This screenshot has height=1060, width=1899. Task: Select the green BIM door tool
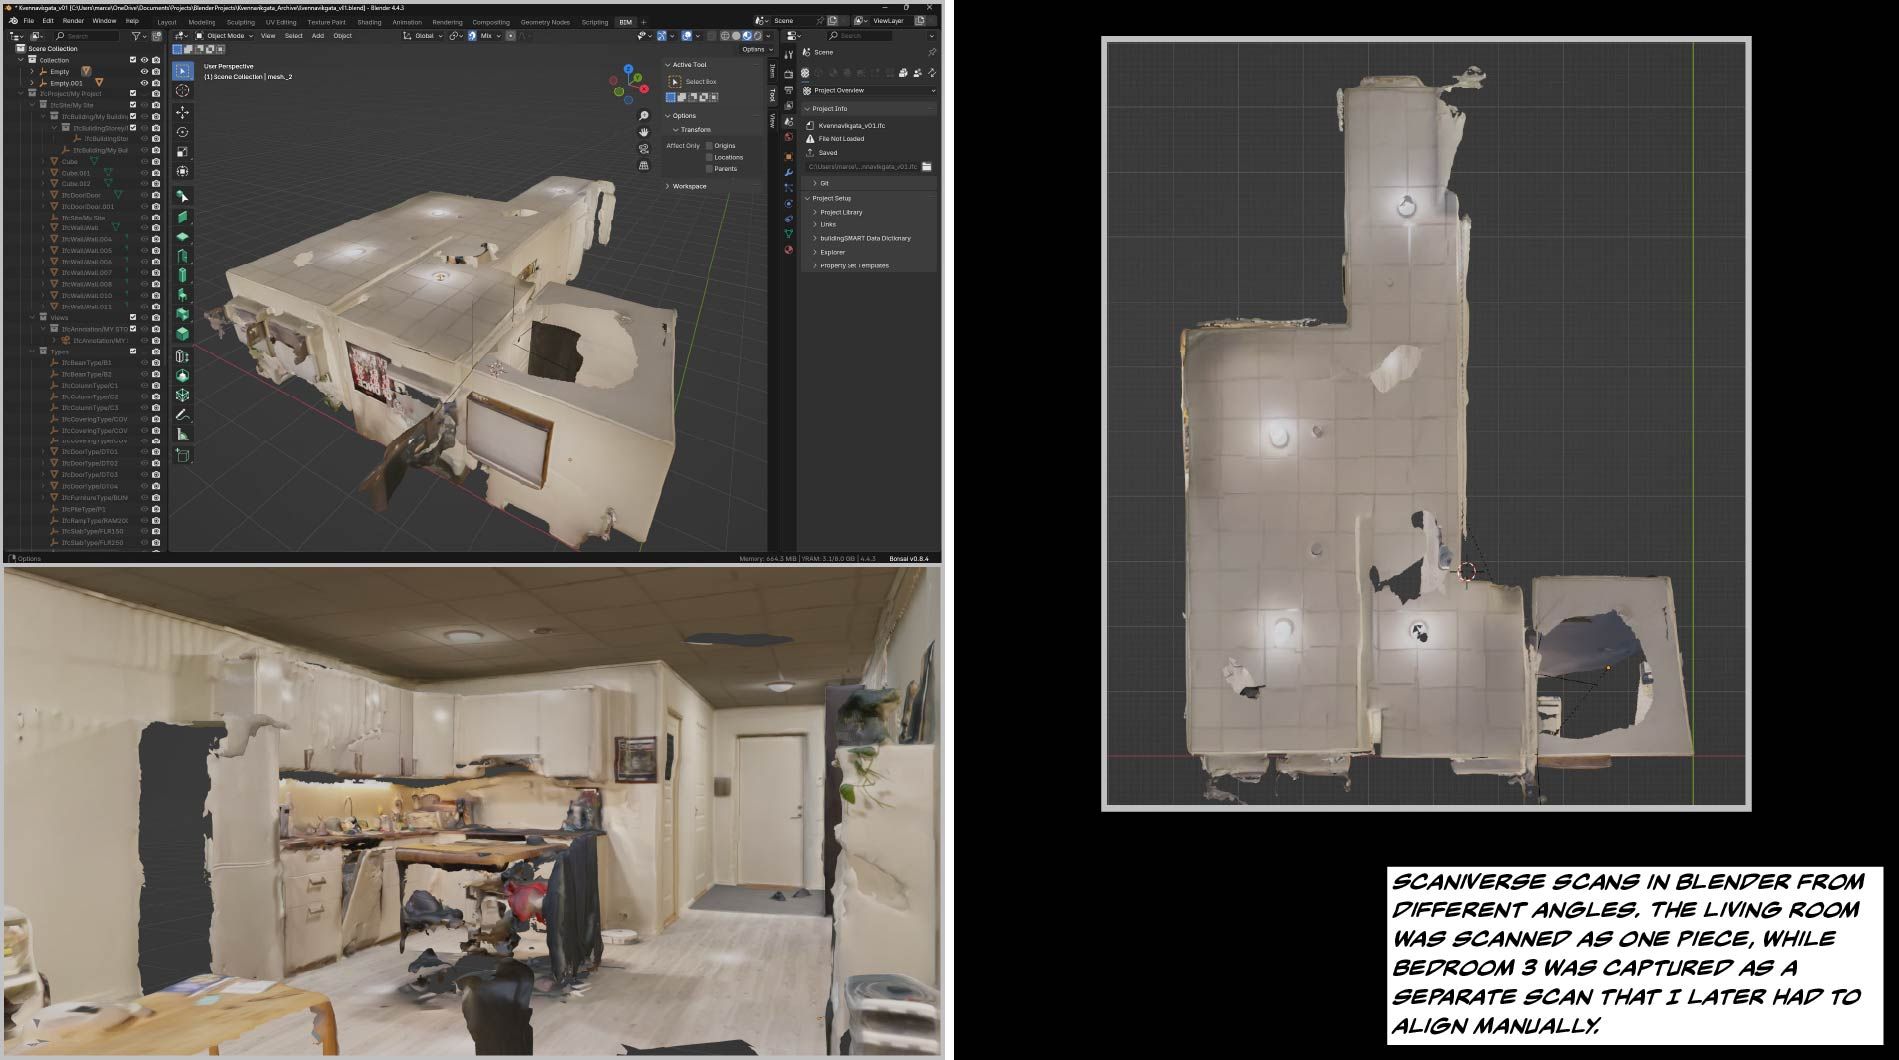point(182,257)
